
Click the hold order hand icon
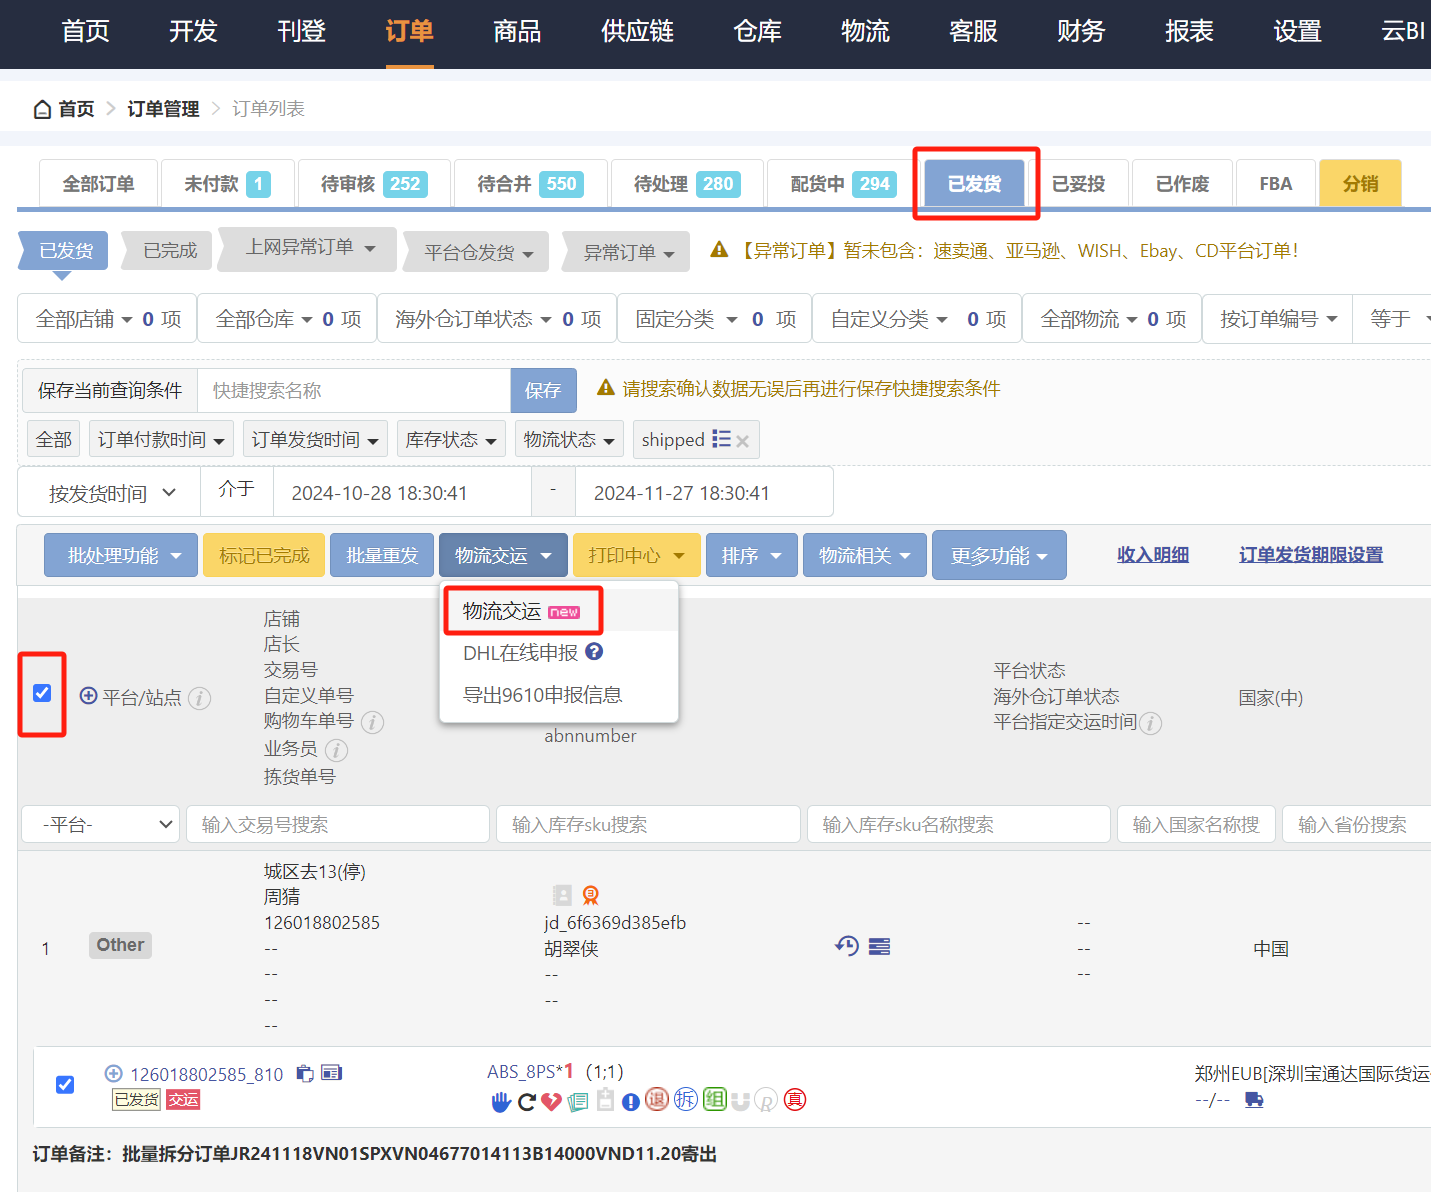[x=501, y=1099]
